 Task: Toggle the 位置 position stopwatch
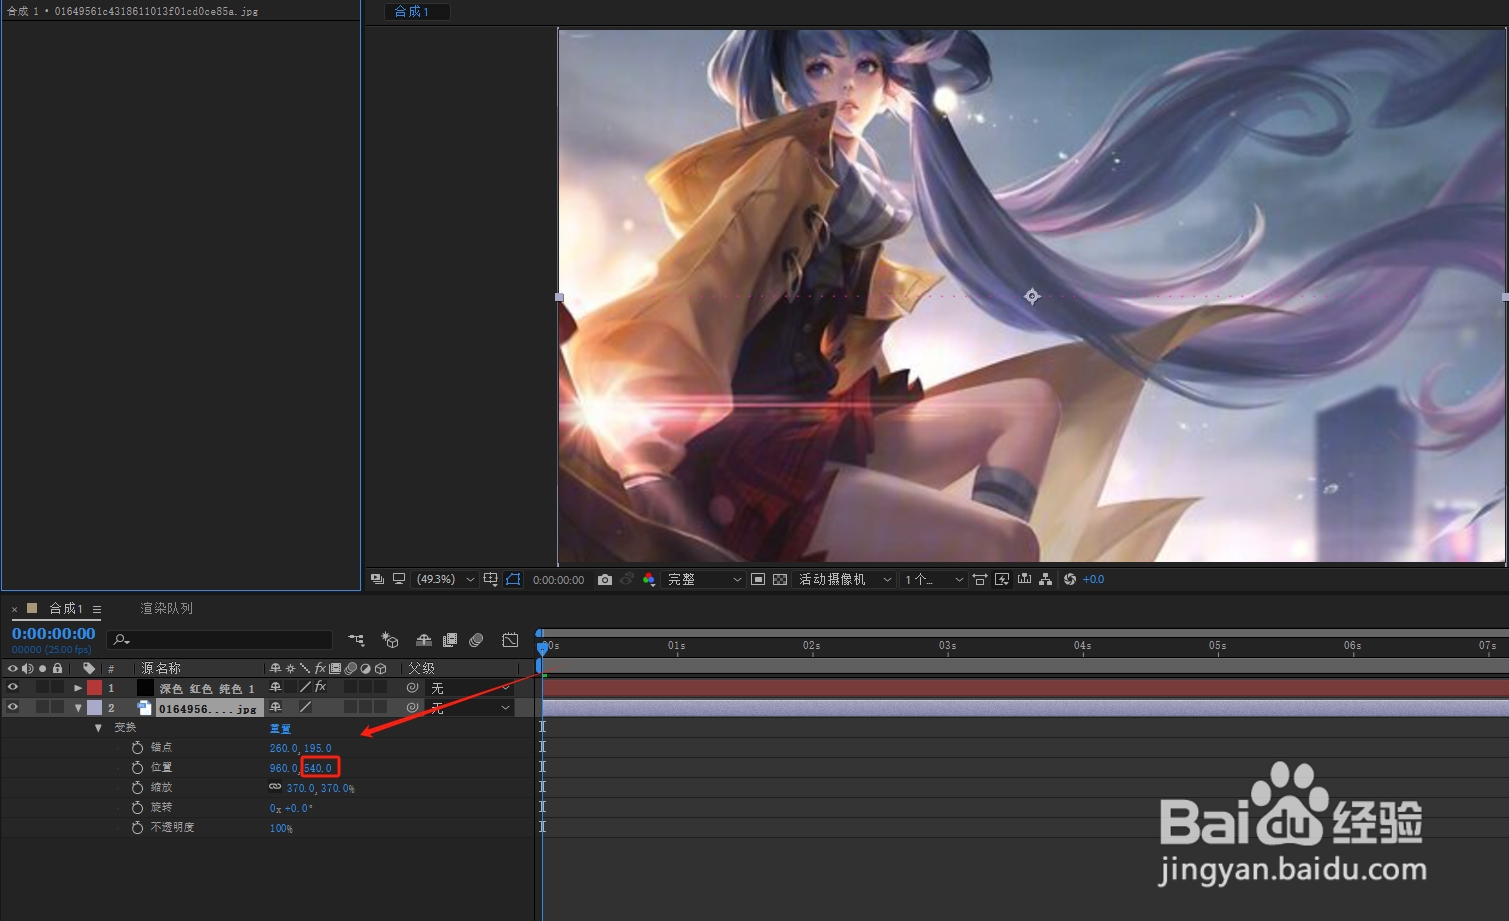pos(137,767)
